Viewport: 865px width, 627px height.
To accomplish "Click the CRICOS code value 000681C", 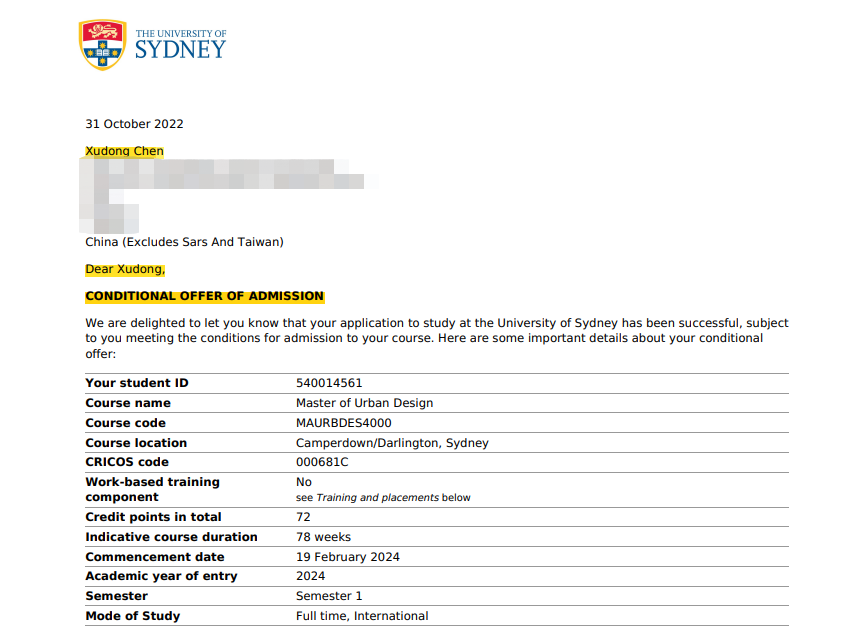I will (x=322, y=462).
